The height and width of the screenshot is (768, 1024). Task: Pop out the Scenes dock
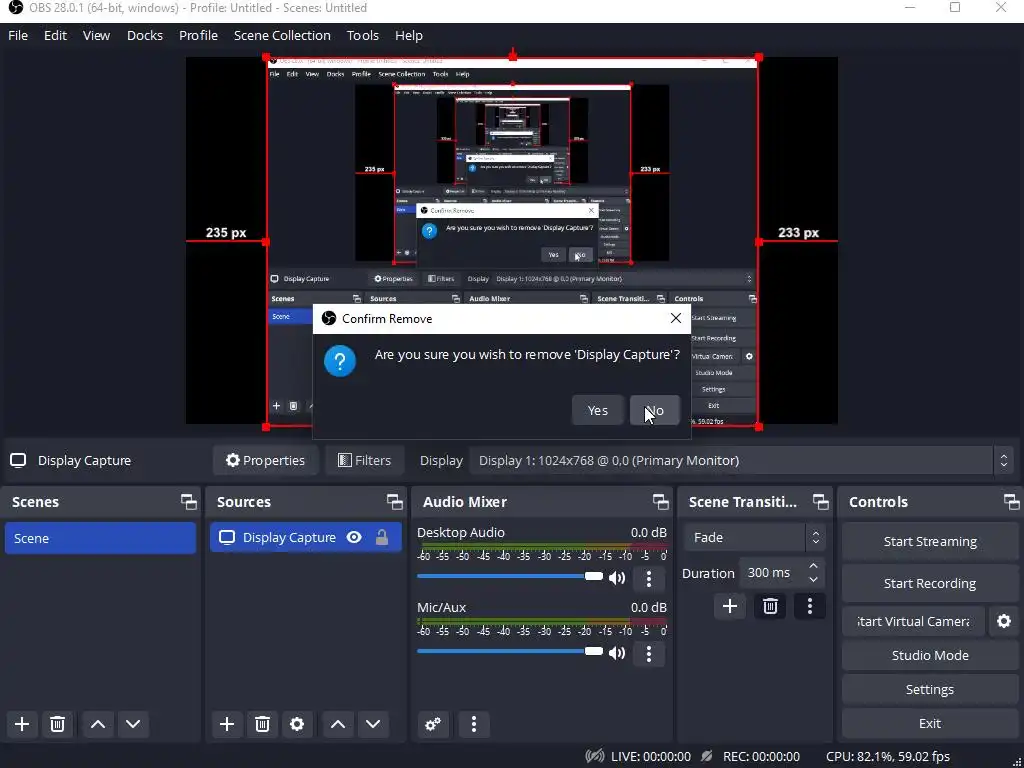click(189, 502)
